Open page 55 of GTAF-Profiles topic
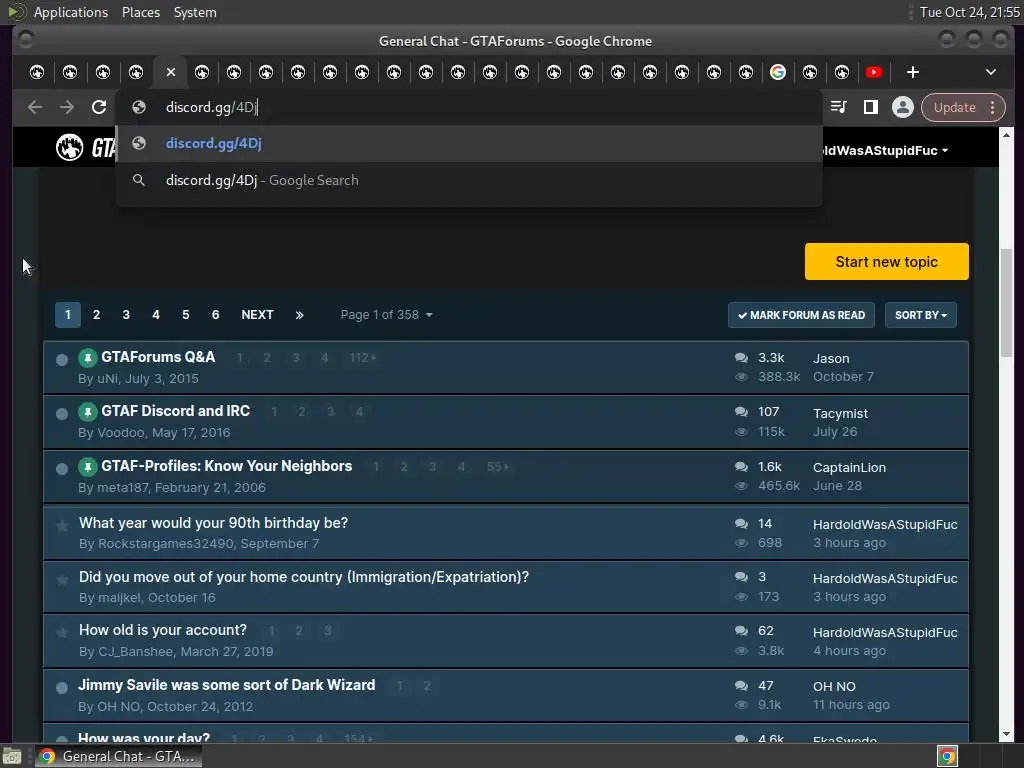Screen dimensions: 1024x768 pos(497,466)
